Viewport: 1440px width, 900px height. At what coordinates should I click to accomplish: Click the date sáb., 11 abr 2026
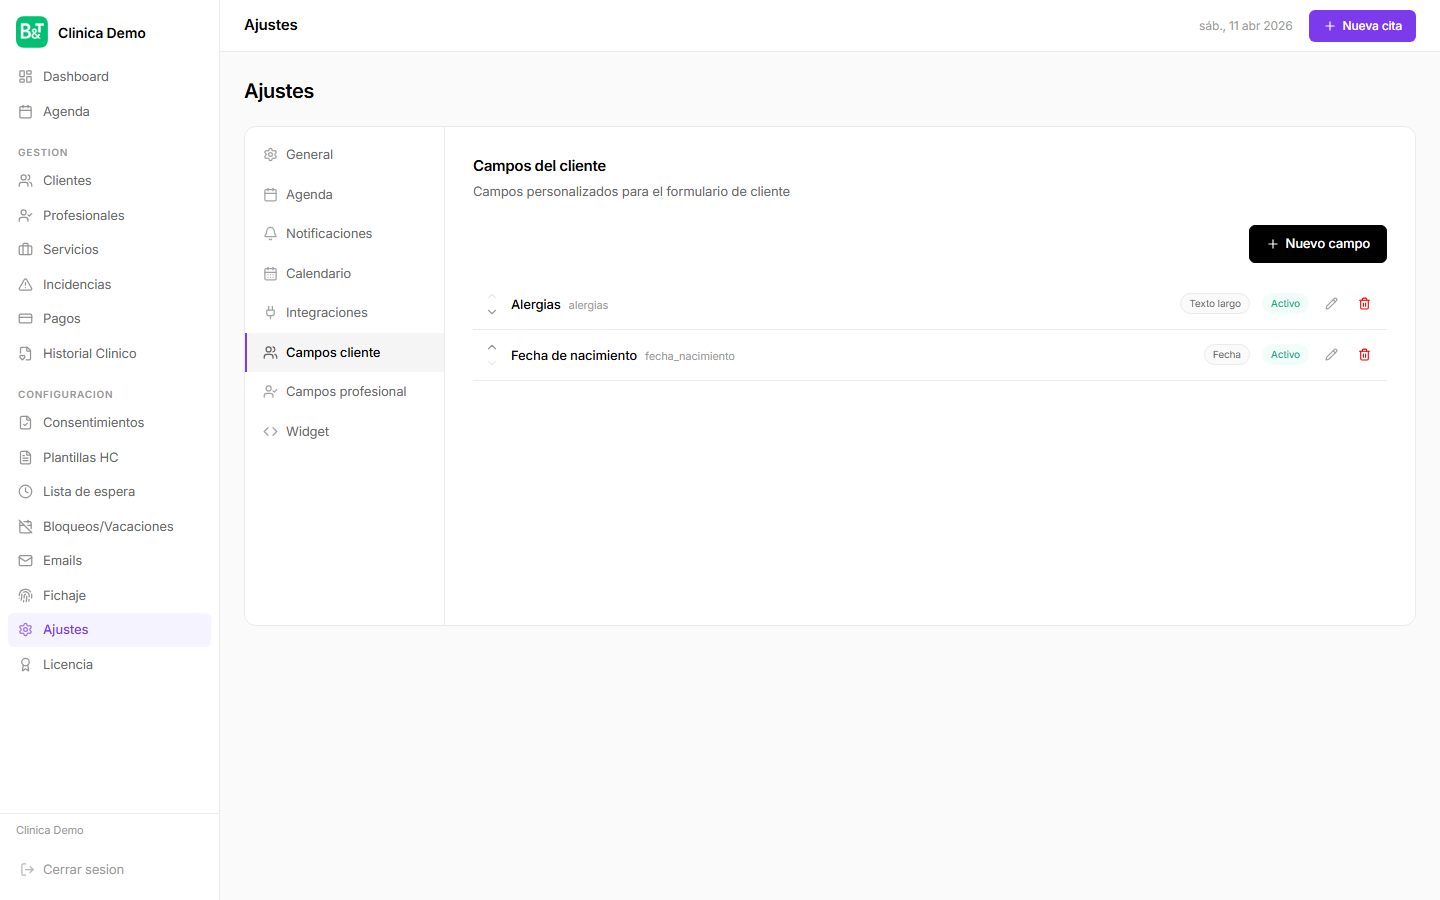1246,26
